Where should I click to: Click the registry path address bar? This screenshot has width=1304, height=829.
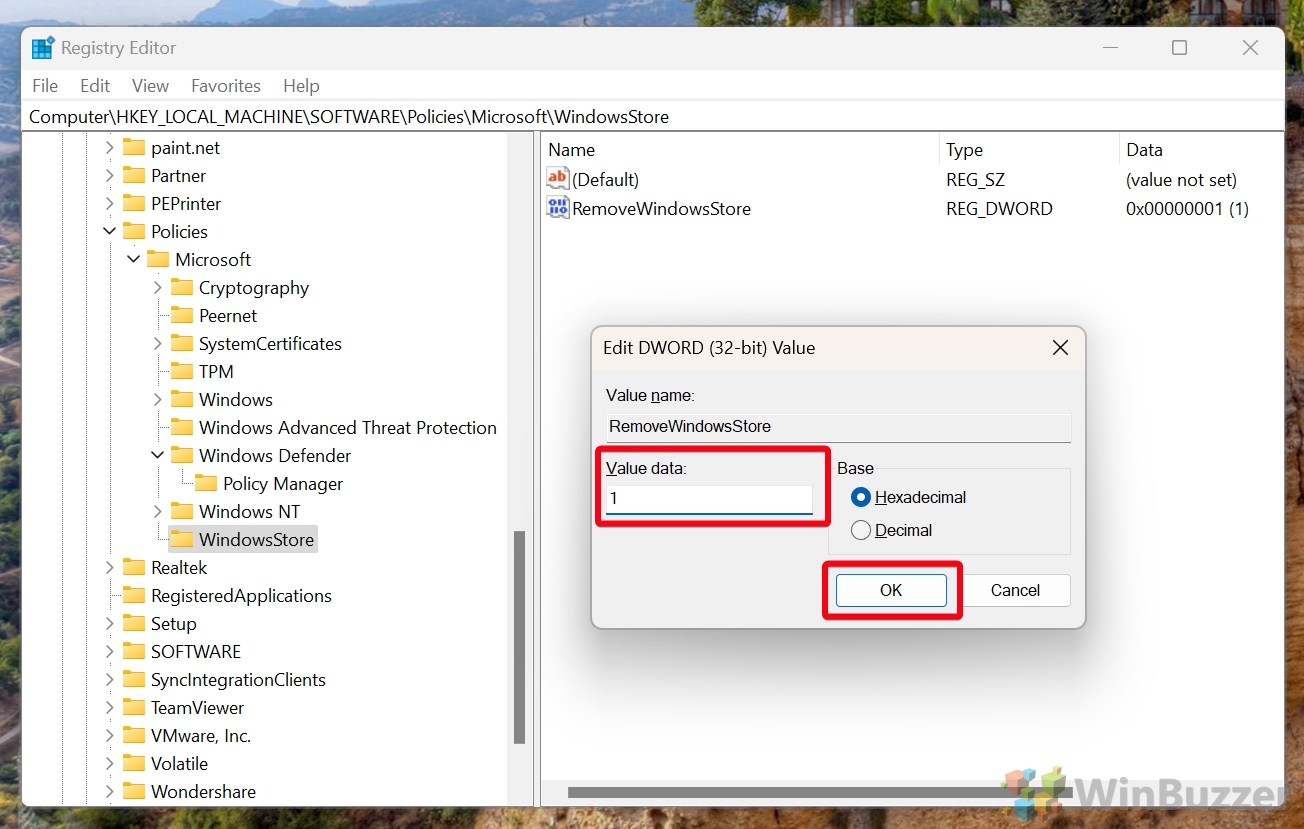[x=652, y=117]
